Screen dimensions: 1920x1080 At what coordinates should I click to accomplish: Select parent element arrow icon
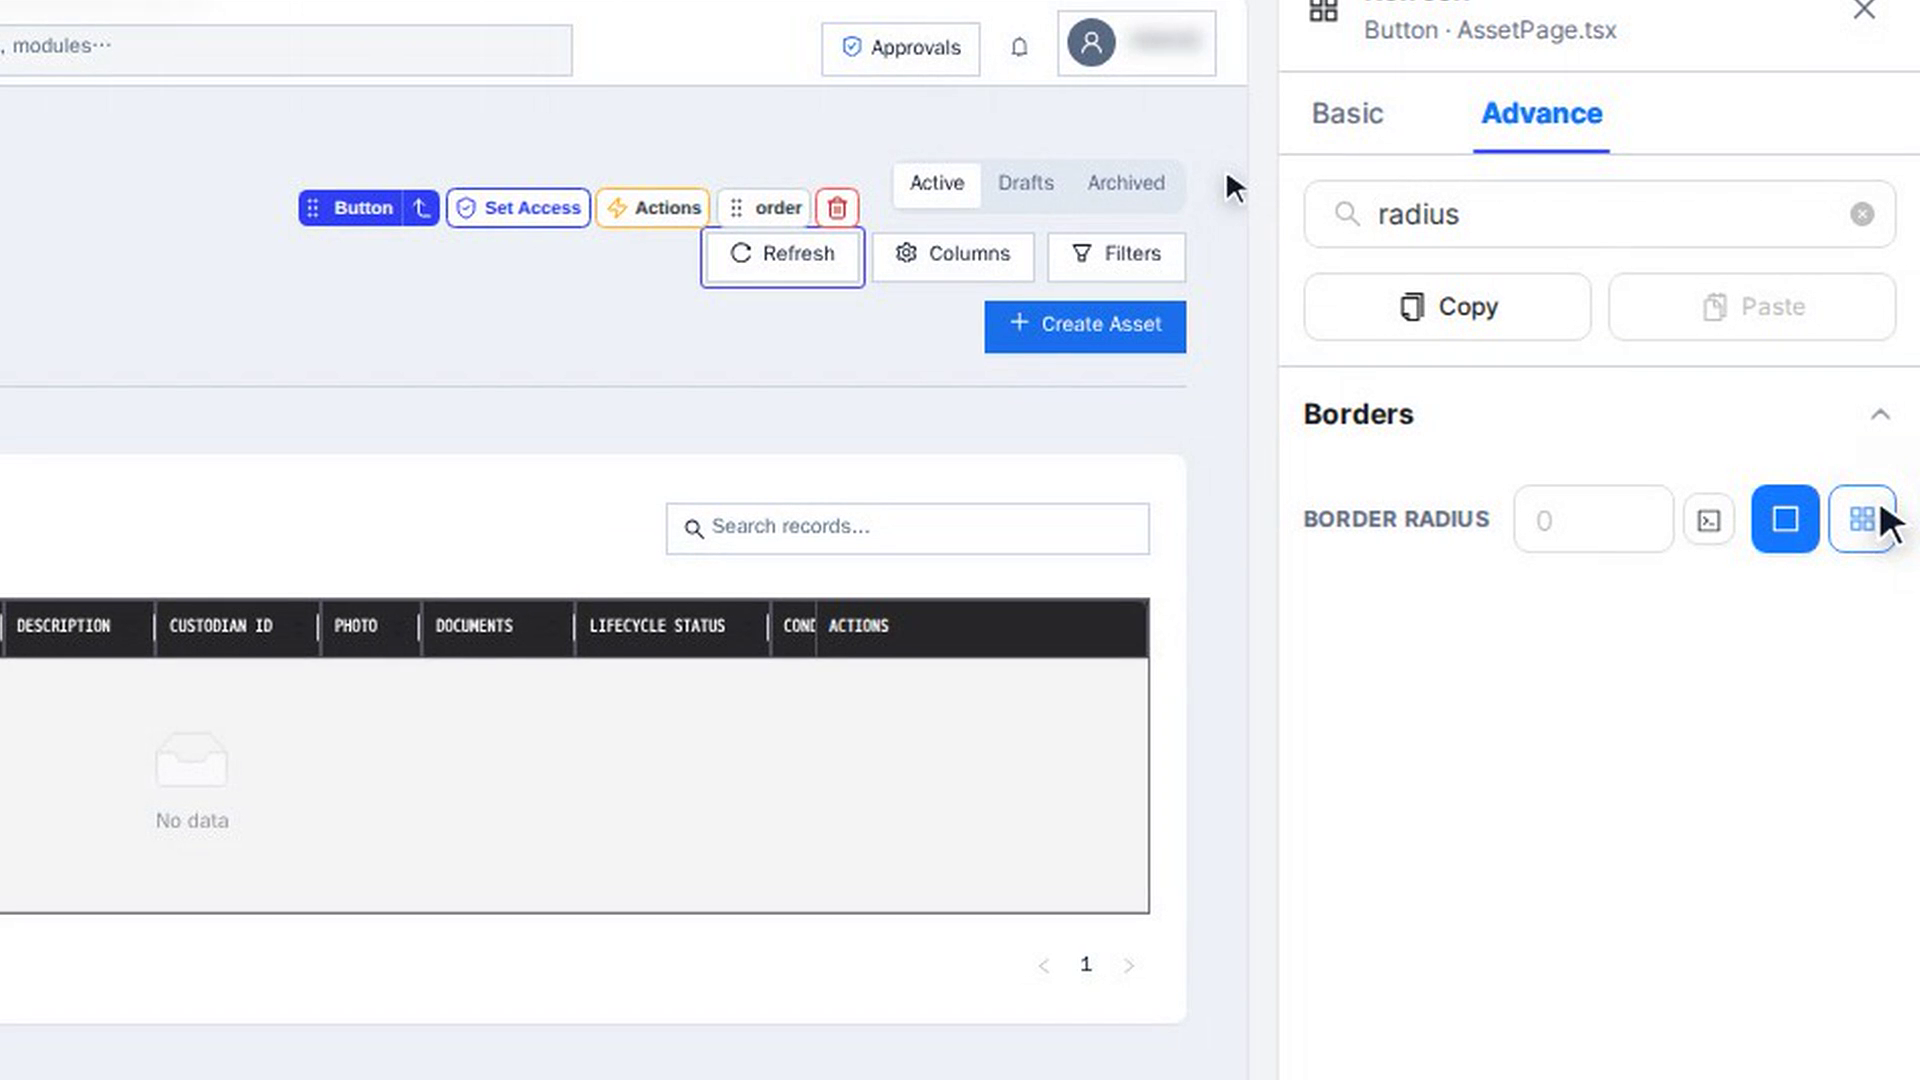[x=421, y=208]
